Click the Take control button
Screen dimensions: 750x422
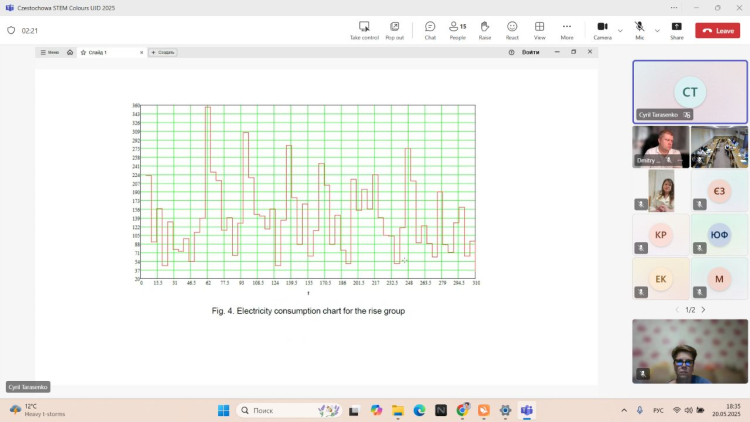tap(364, 30)
